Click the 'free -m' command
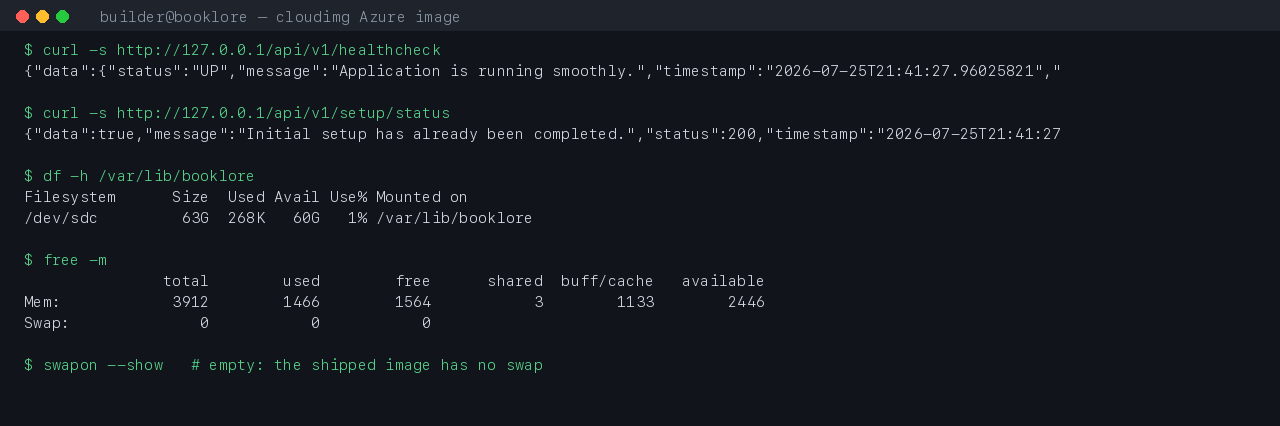Image resolution: width=1280 pixels, height=426 pixels. click(65, 260)
